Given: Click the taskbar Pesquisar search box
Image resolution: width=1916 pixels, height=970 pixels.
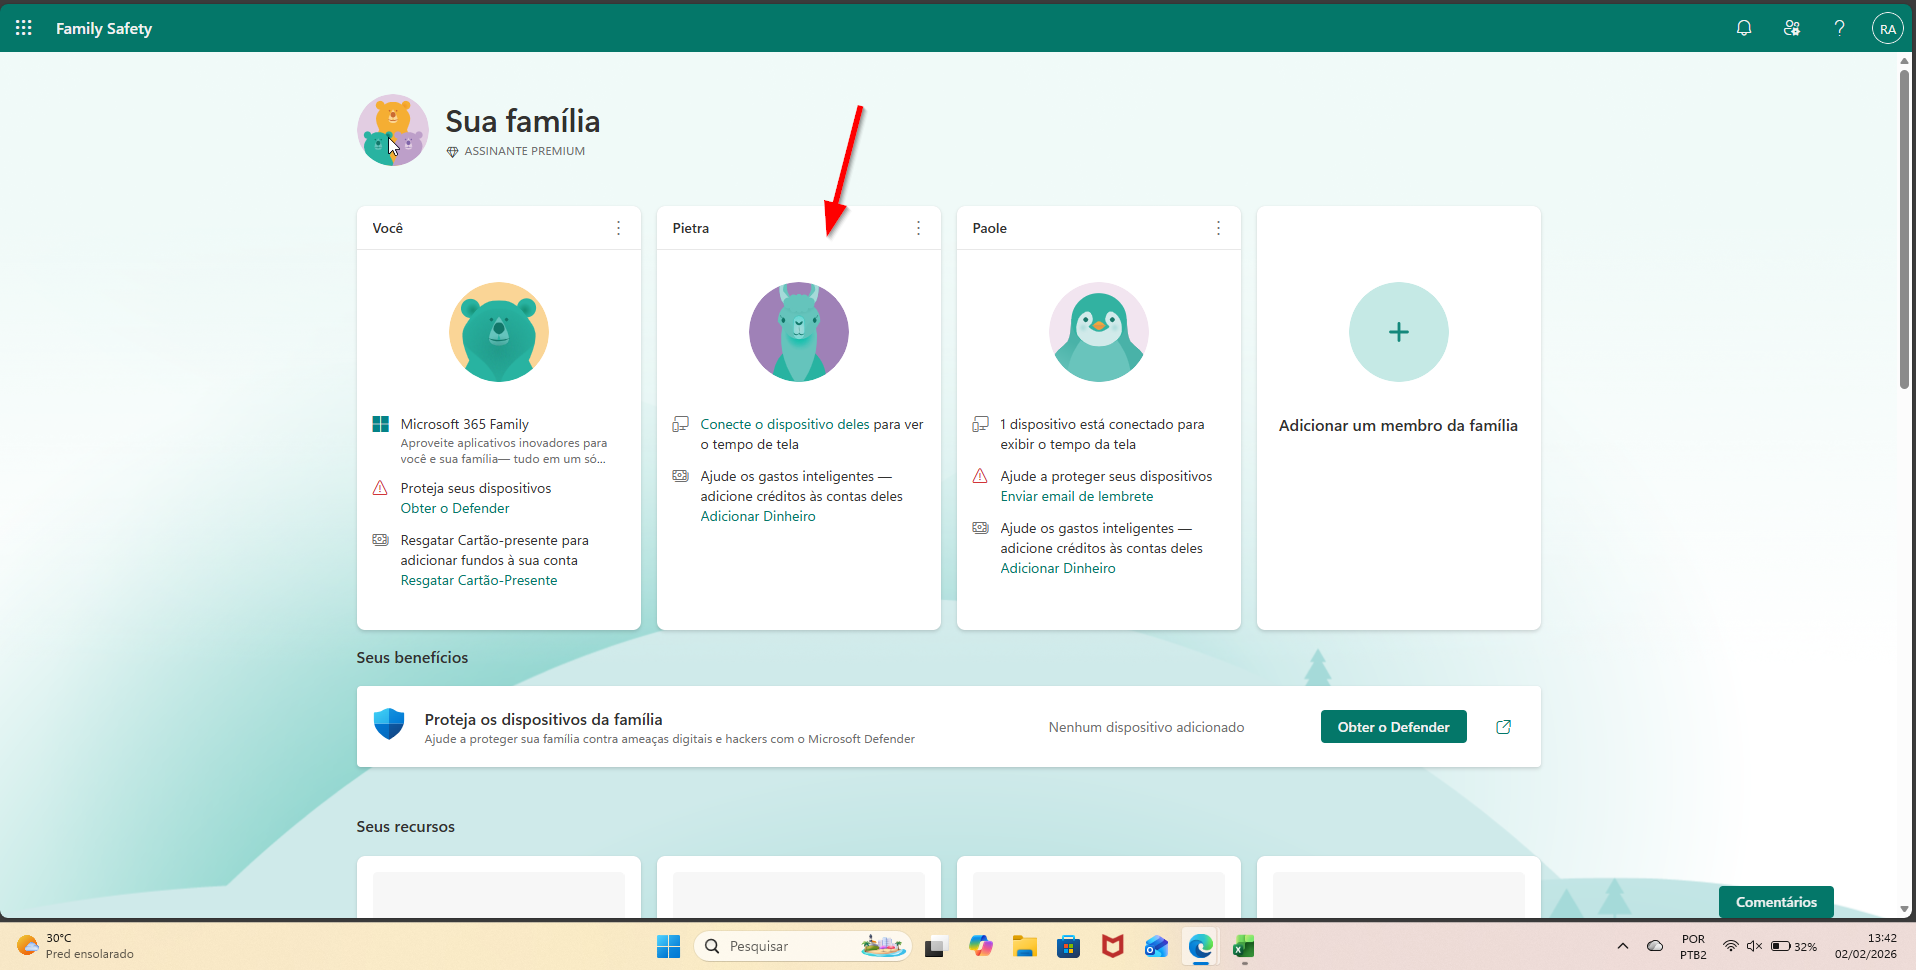Looking at the screenshot, I should [803, 946].
